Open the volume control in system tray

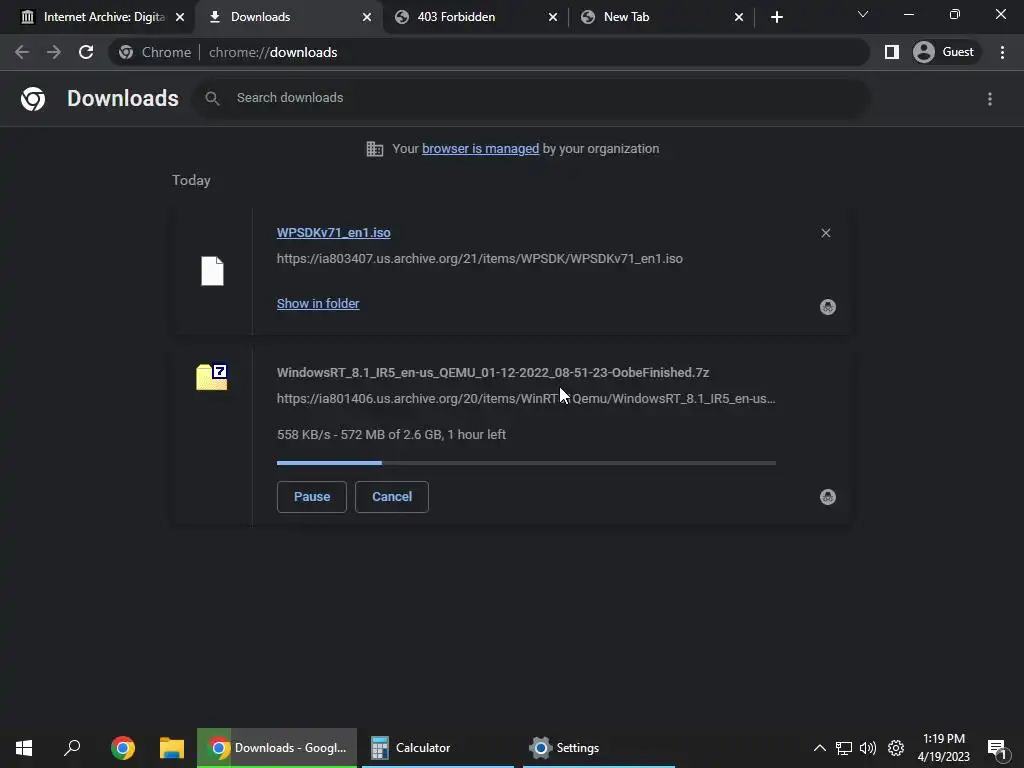tap(868, 748)
